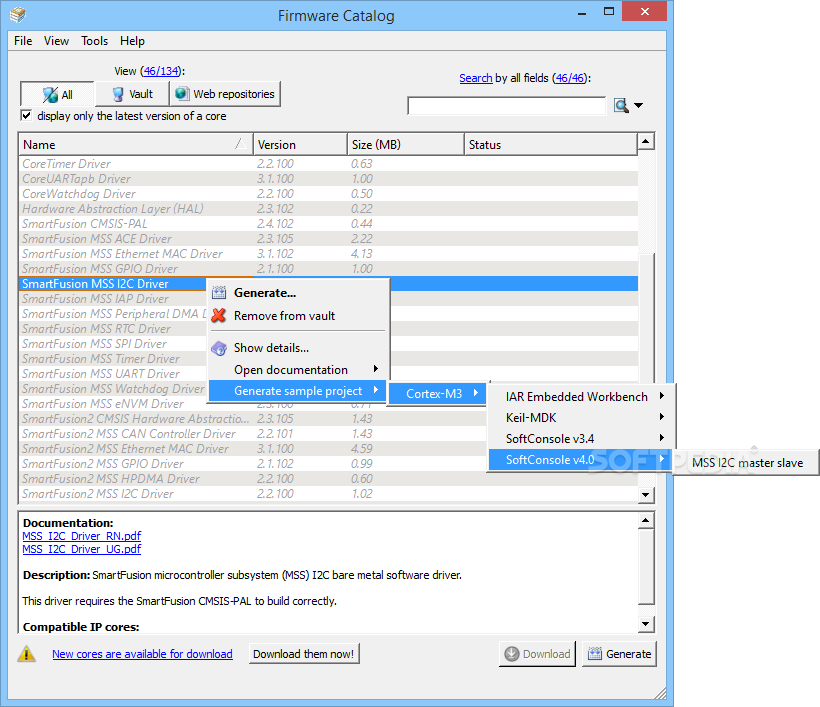The width and height of the screenshot is (820, 707).
Task: Open the Help menu
Action: coord(132,41)
